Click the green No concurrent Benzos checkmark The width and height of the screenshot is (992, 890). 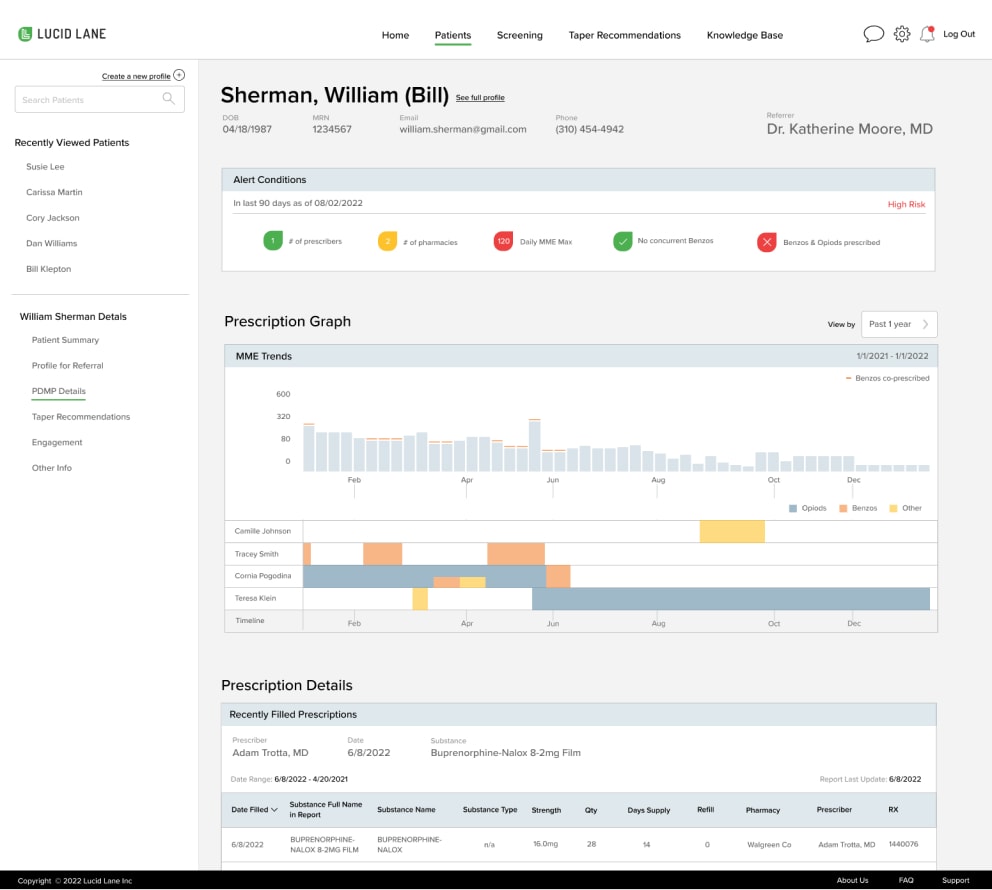623,241
